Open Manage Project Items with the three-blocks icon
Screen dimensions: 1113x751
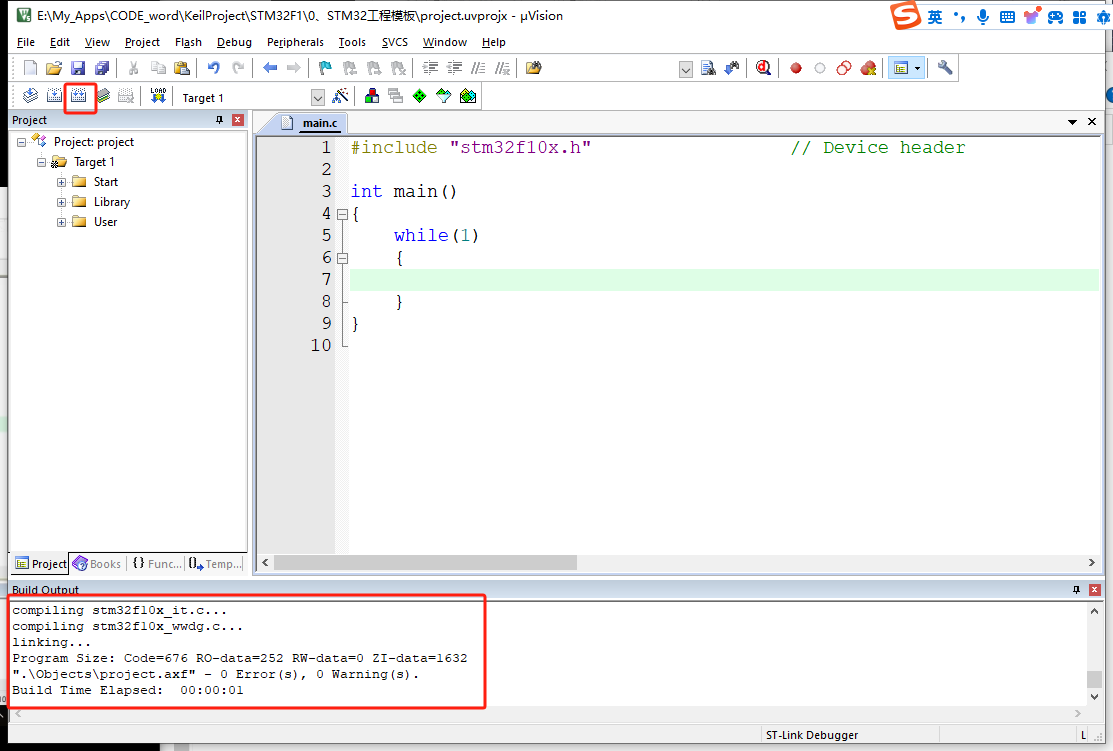pyautogui.click(x=371, y=96)
